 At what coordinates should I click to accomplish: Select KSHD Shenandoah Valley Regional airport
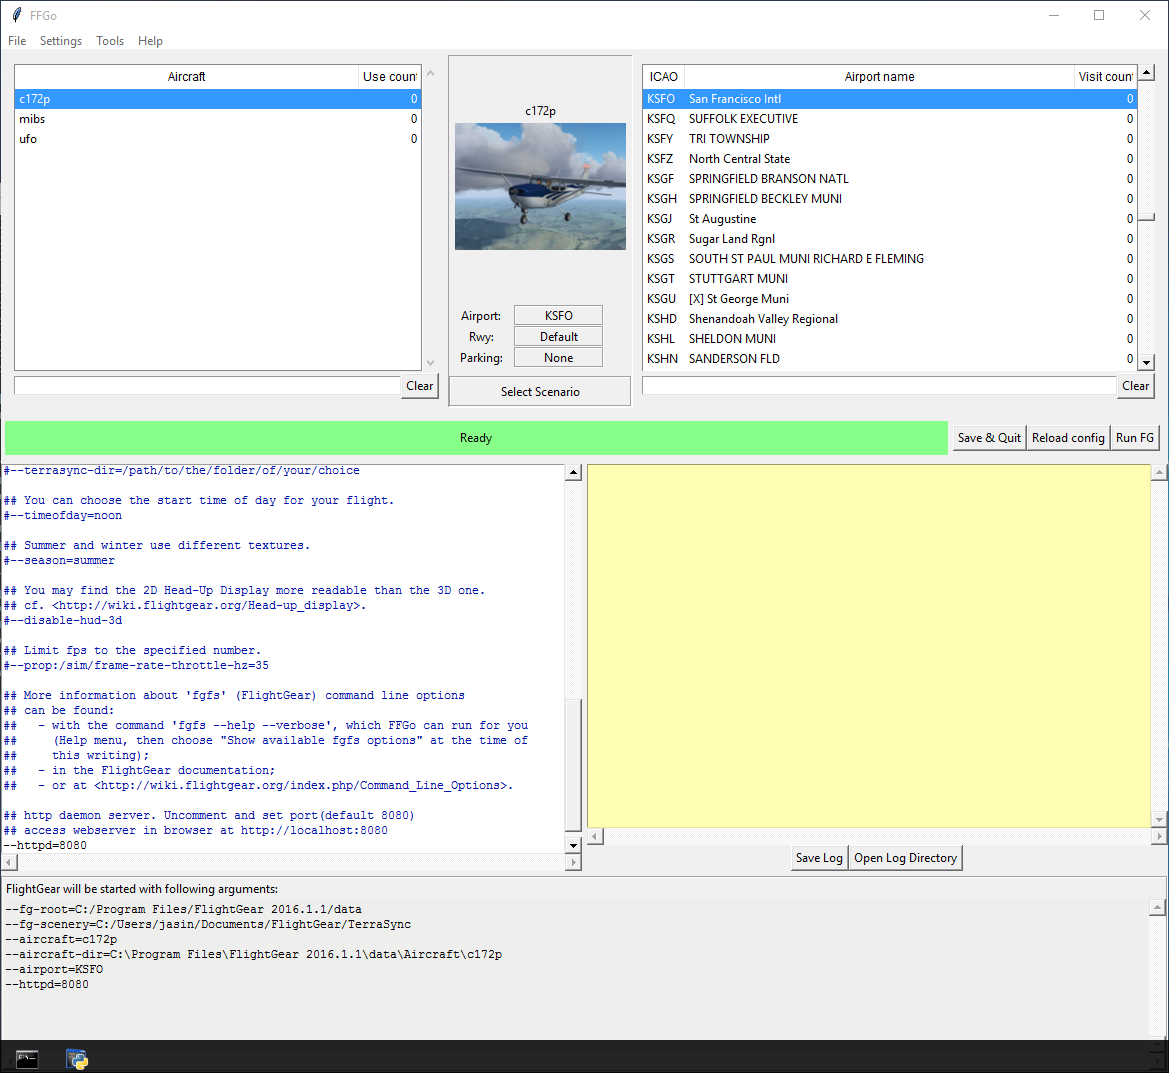click(x=889, y=319)
